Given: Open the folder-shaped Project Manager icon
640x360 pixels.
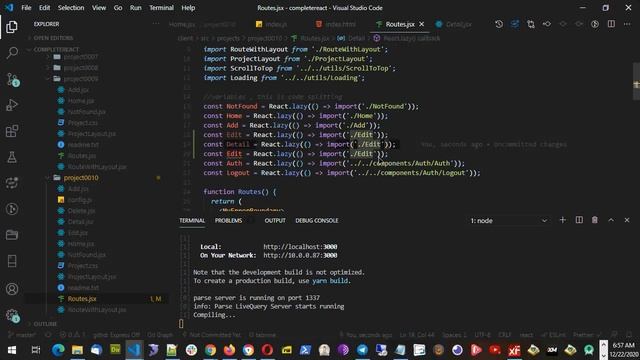Looking at the screenshot, I should click(x=12, y=235).
